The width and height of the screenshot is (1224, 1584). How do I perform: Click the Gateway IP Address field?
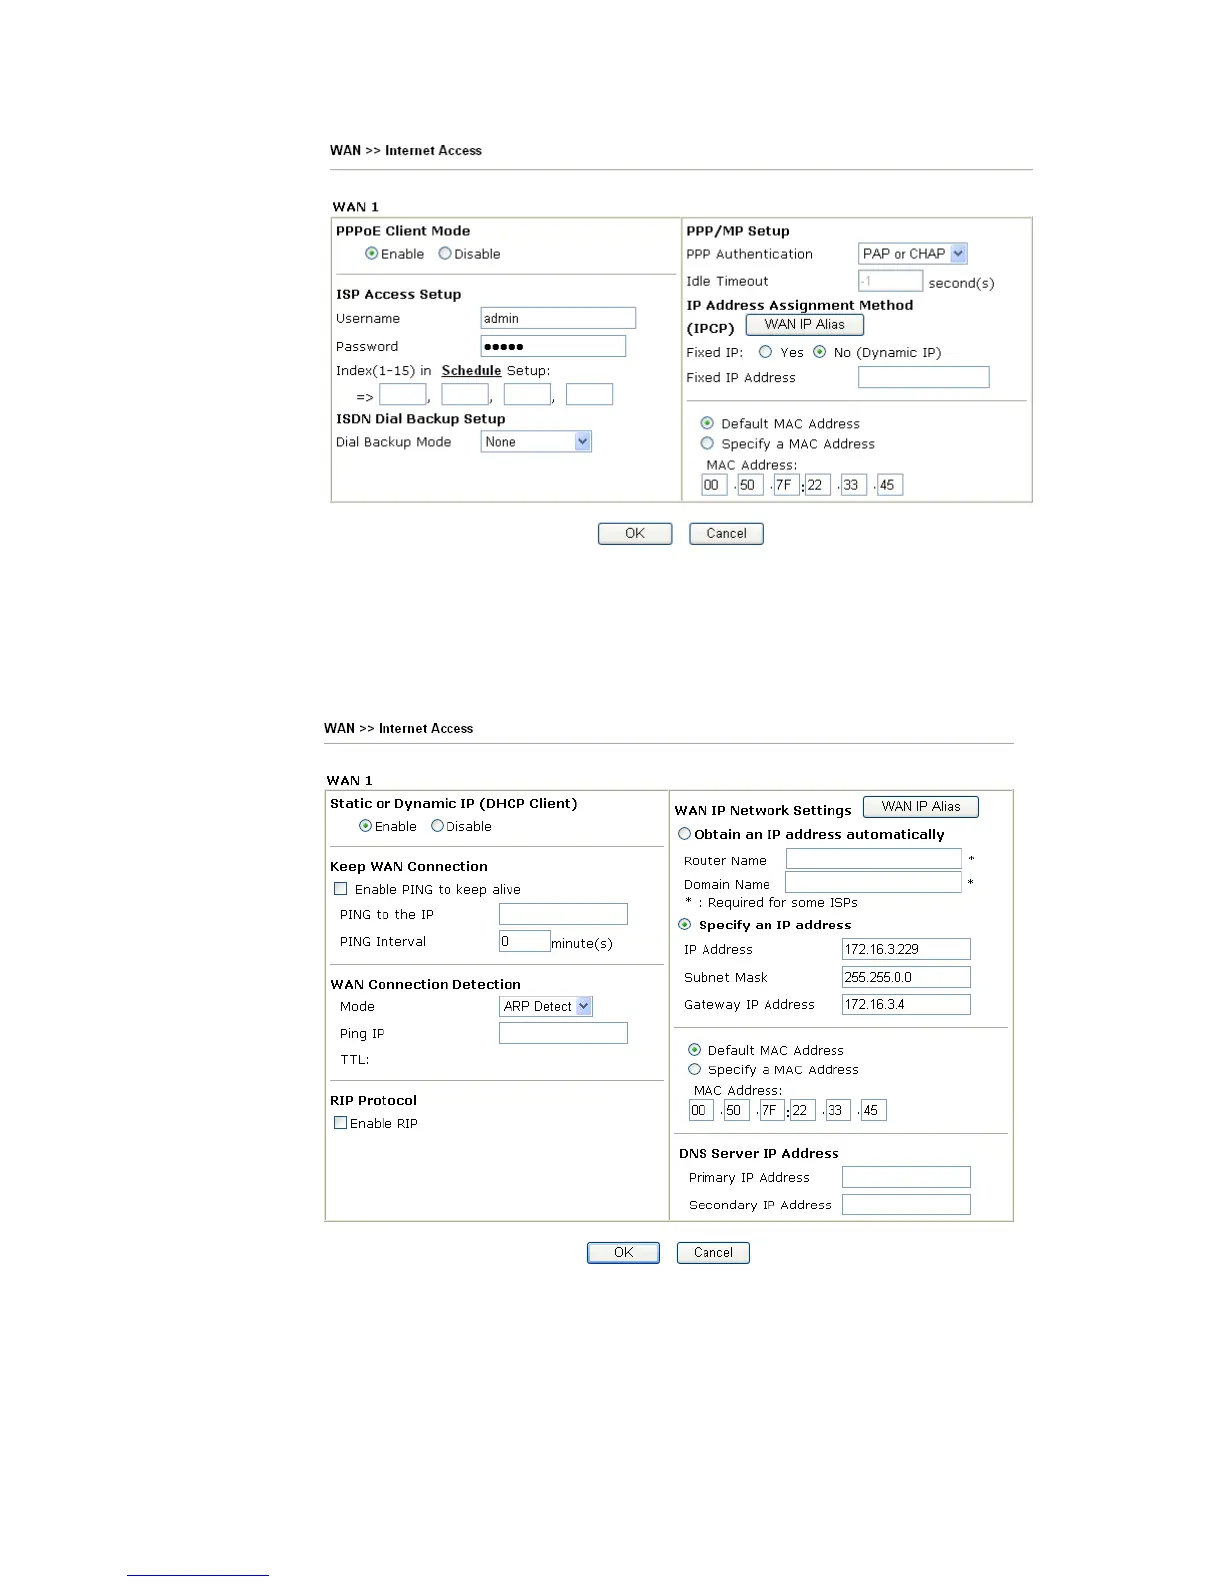pos(906,1005)
